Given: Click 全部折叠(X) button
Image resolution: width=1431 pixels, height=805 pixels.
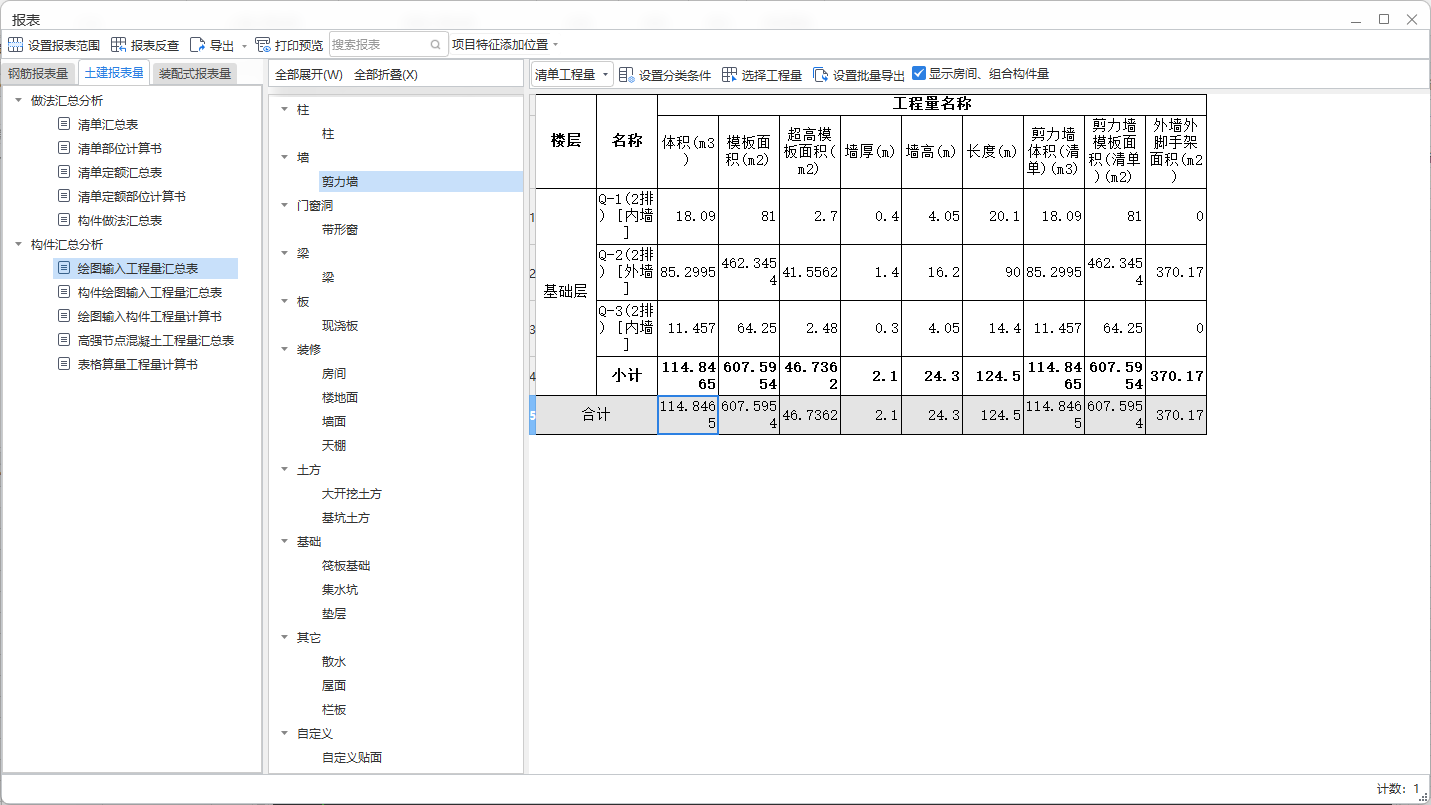Looking at the screenshot, I should tap(386, 75).
